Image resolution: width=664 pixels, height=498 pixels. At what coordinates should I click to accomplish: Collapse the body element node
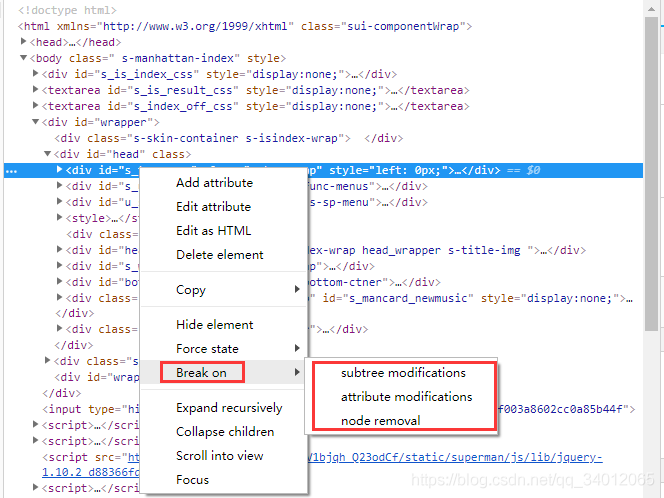click(x=24, y=58)
